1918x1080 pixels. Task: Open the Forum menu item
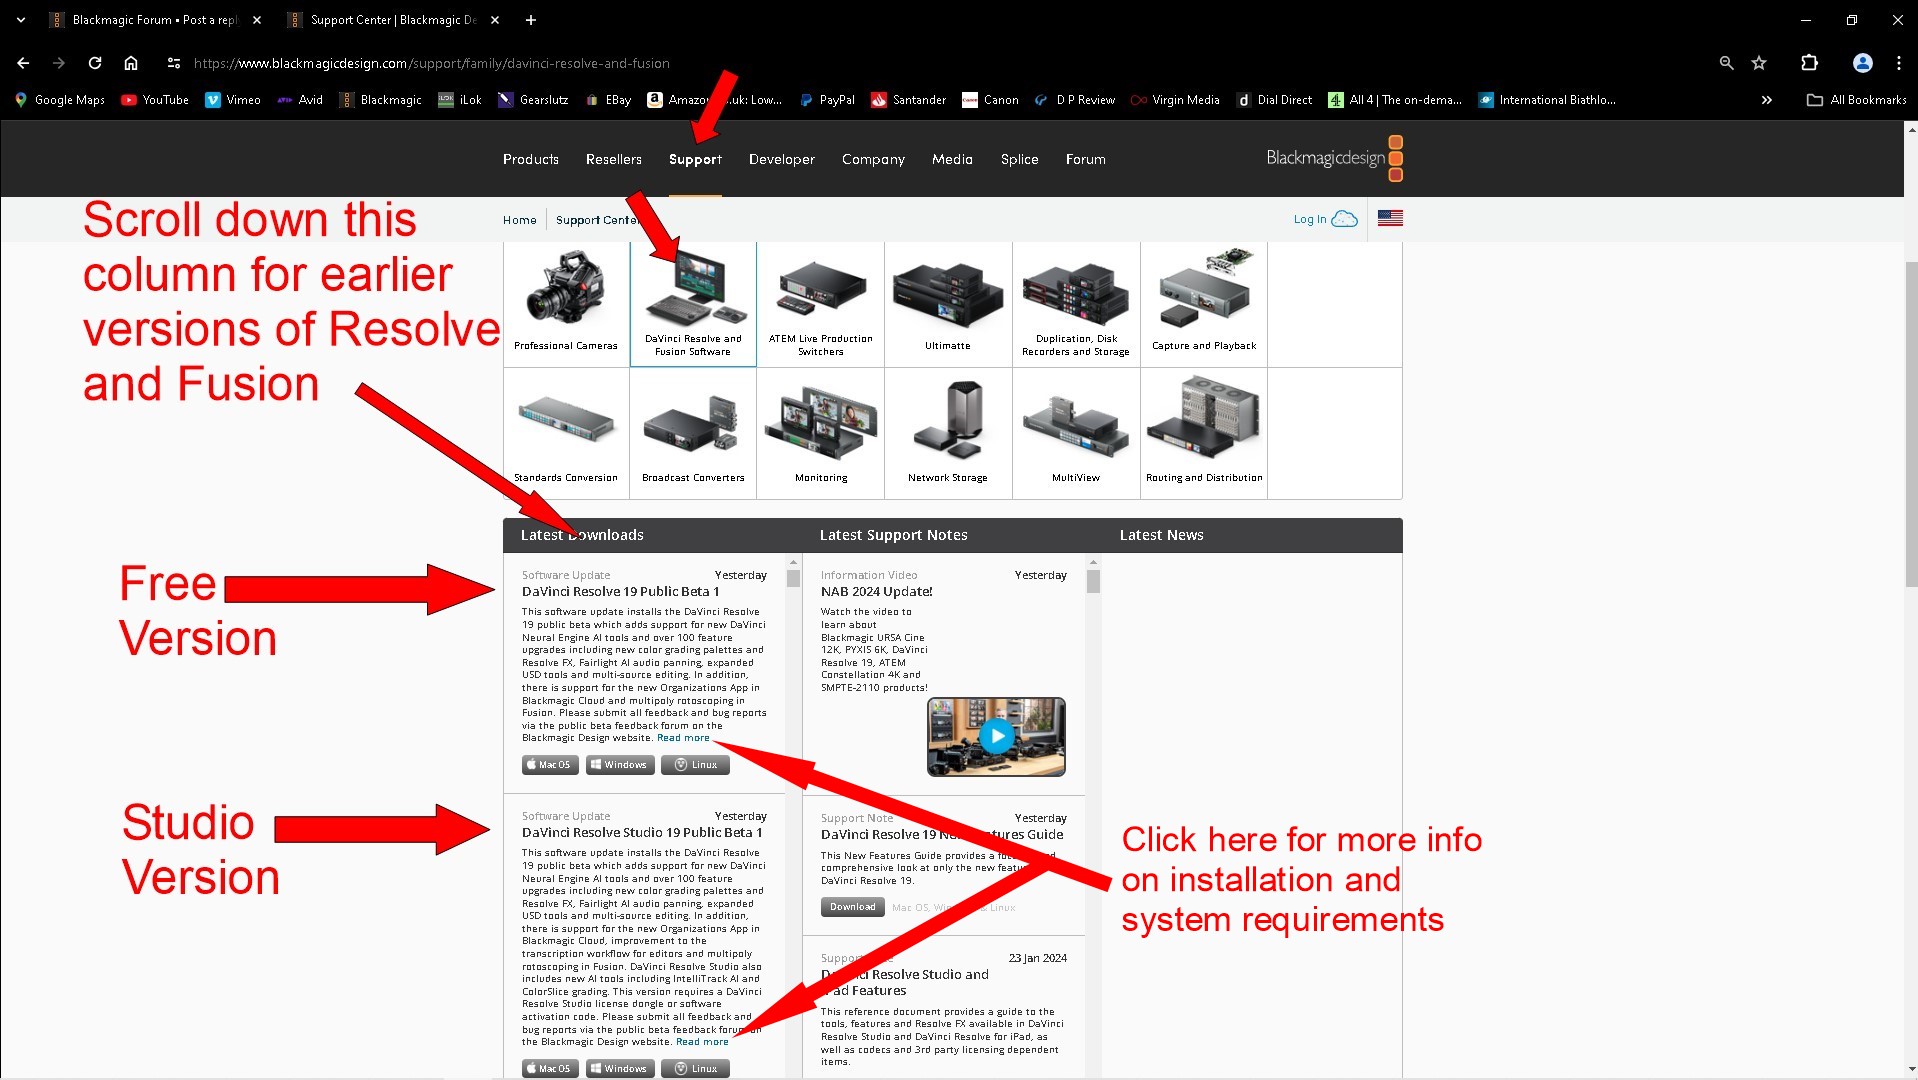pos(1086,159)
